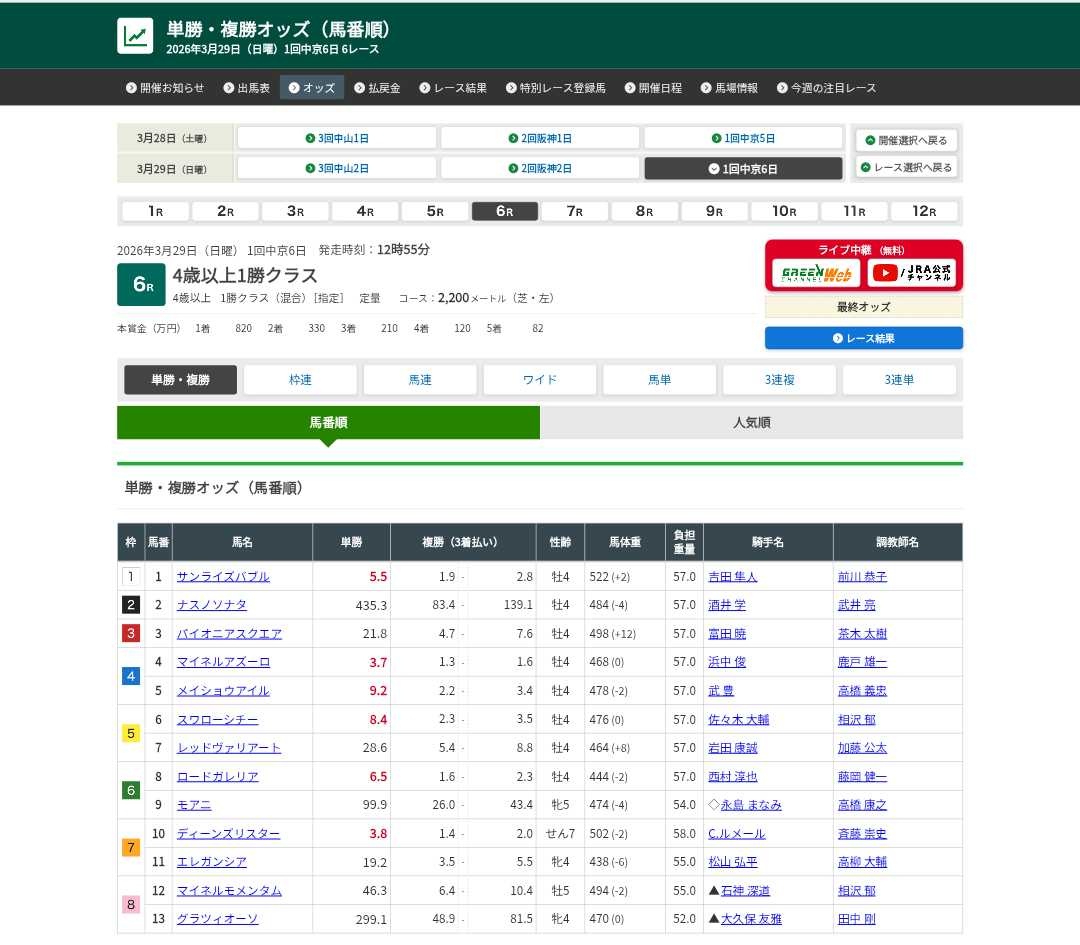
Task: Switch to the 人気順 tab
Action: (751, 423)
